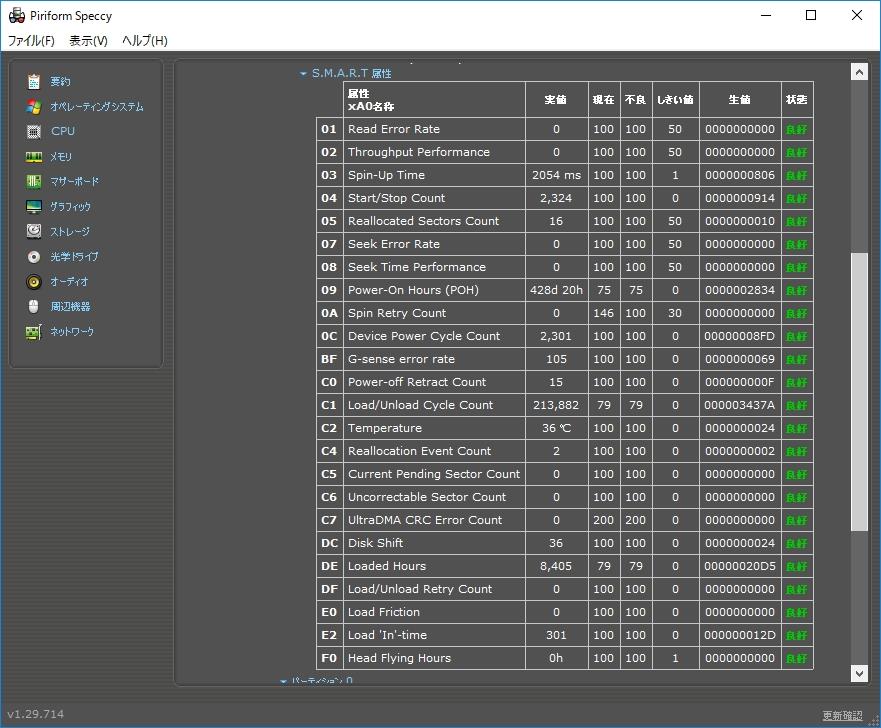The width and height of the screenshot is (881, 728).
Task: Select the Seek Error Rate attribute name
Action: point(394,244)
